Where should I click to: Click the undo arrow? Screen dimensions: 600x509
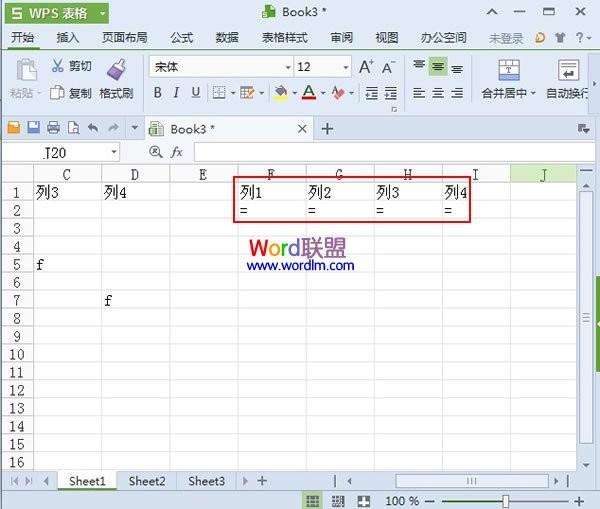[93, 128]
